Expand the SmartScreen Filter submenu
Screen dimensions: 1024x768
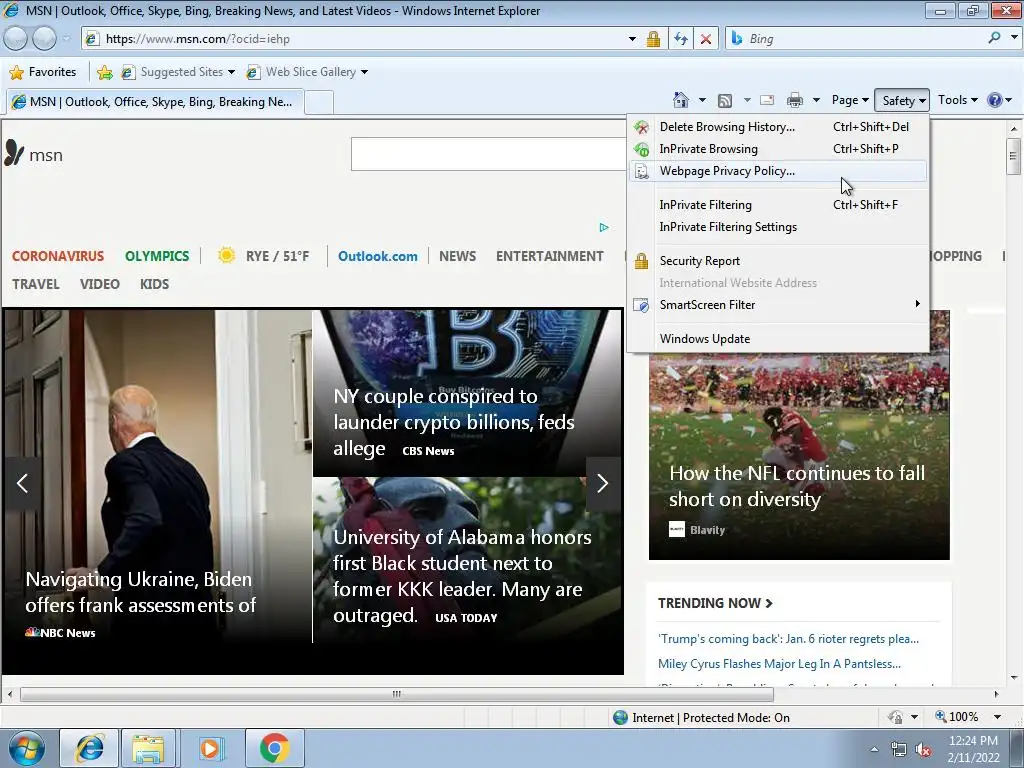coord(778,305)
